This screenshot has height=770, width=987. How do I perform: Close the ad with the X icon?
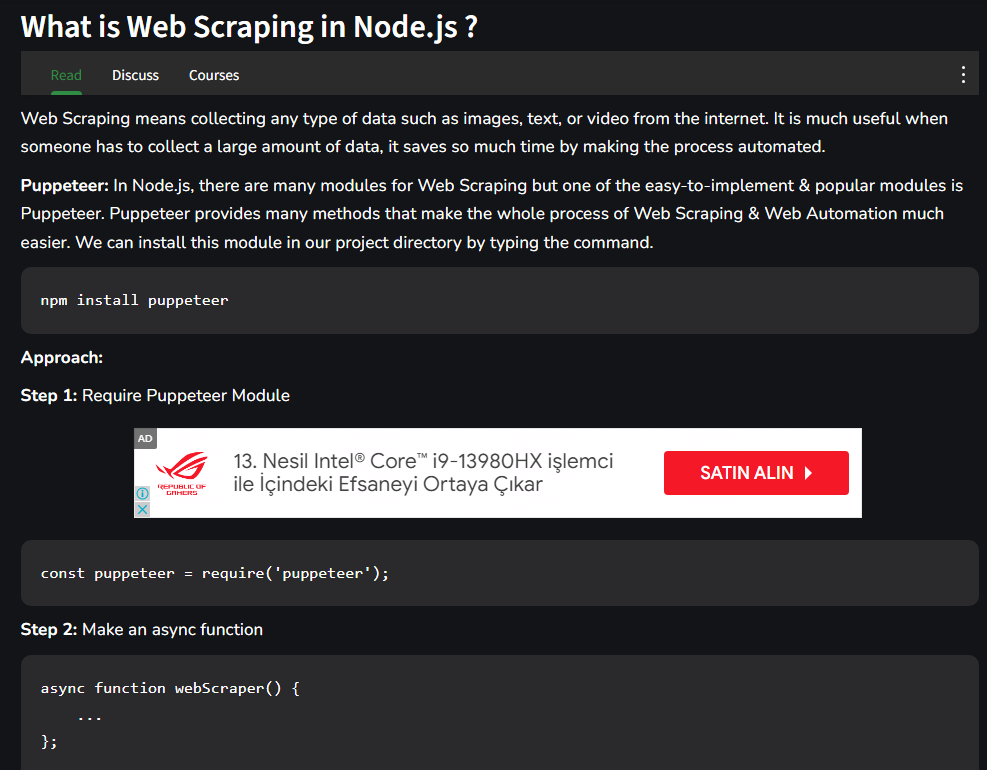point(143,509)
